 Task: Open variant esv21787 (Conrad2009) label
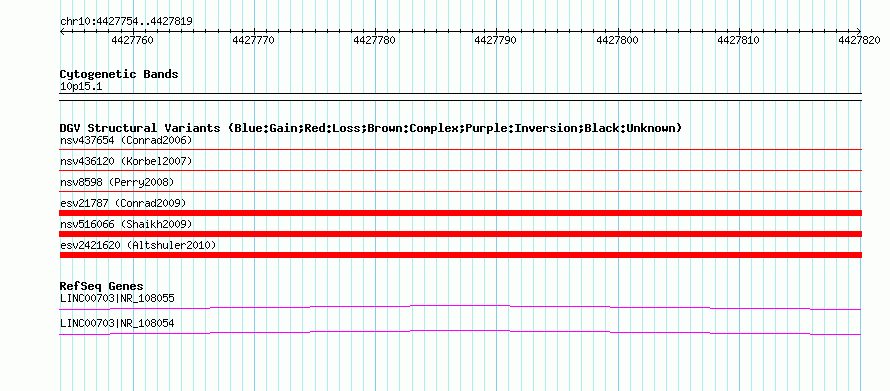tap(123, 203)
